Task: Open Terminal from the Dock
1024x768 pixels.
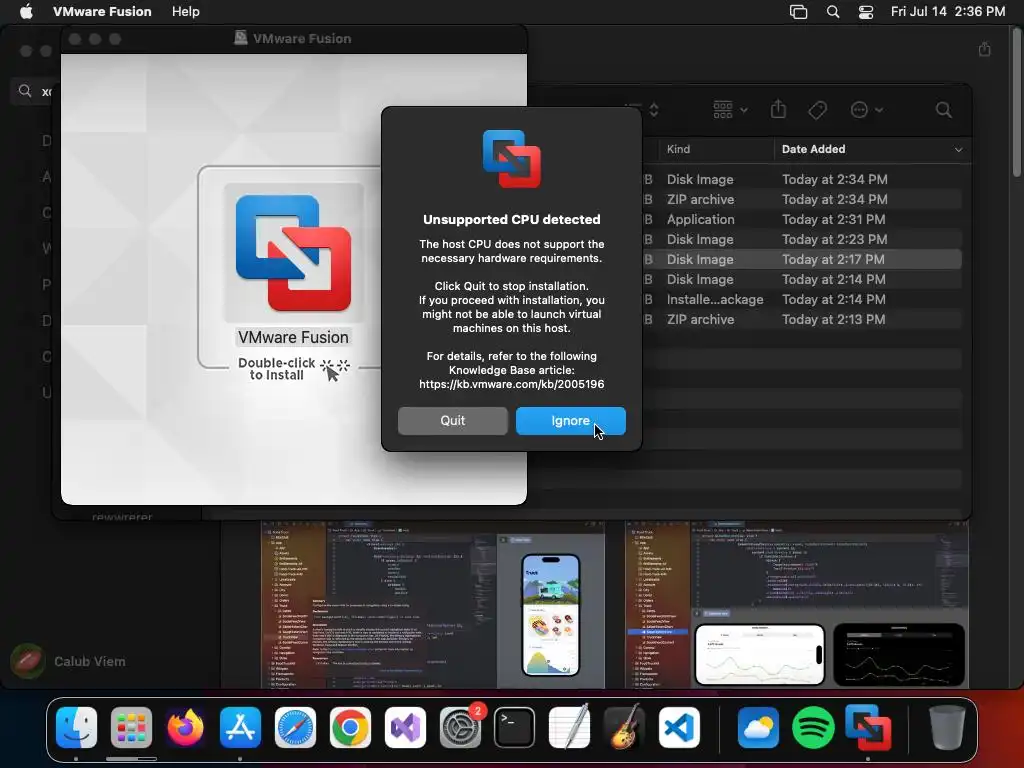Action: [x=515, y=727]
